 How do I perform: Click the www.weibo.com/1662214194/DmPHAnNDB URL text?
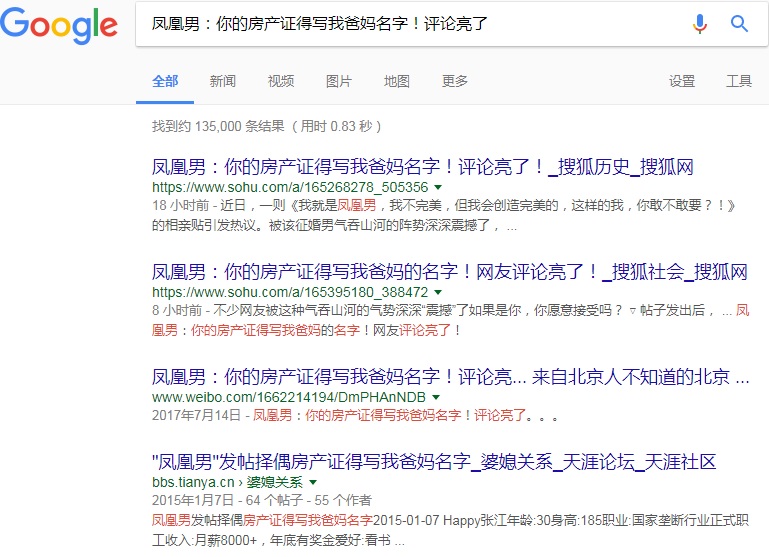289,397
